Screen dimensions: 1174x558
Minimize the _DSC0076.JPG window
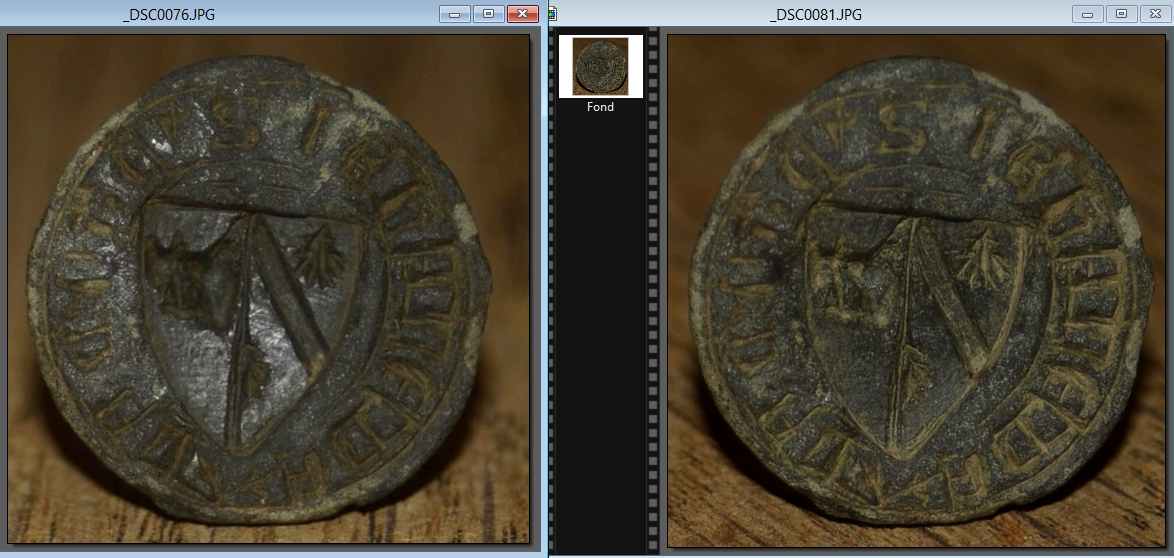pyautogui.click(x=455, y=14)
